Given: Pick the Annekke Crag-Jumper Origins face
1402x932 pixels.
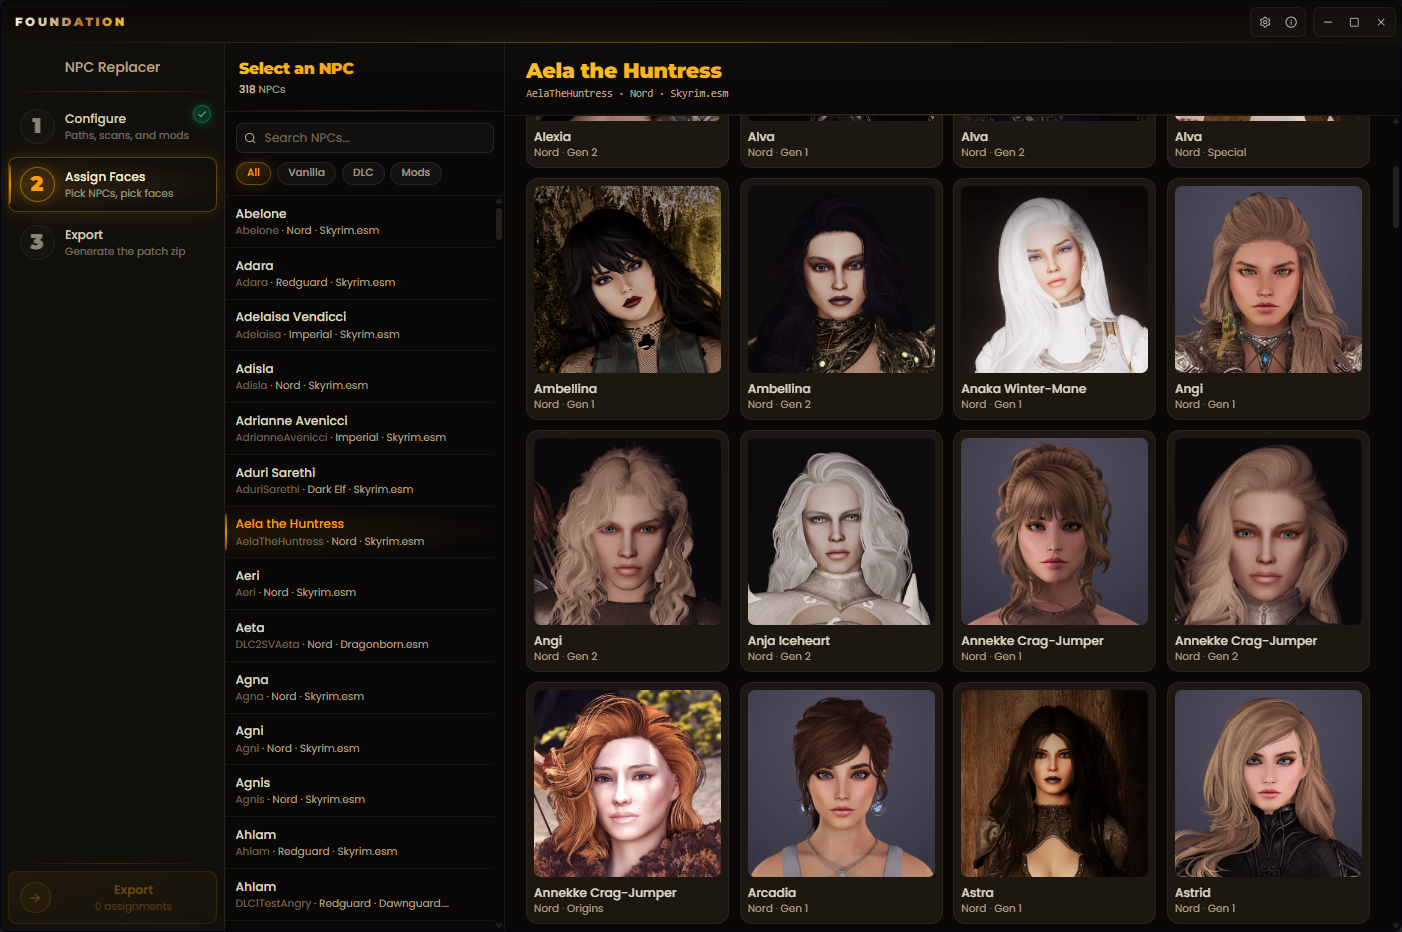Looking at the screenshot, I should (627, 803).
